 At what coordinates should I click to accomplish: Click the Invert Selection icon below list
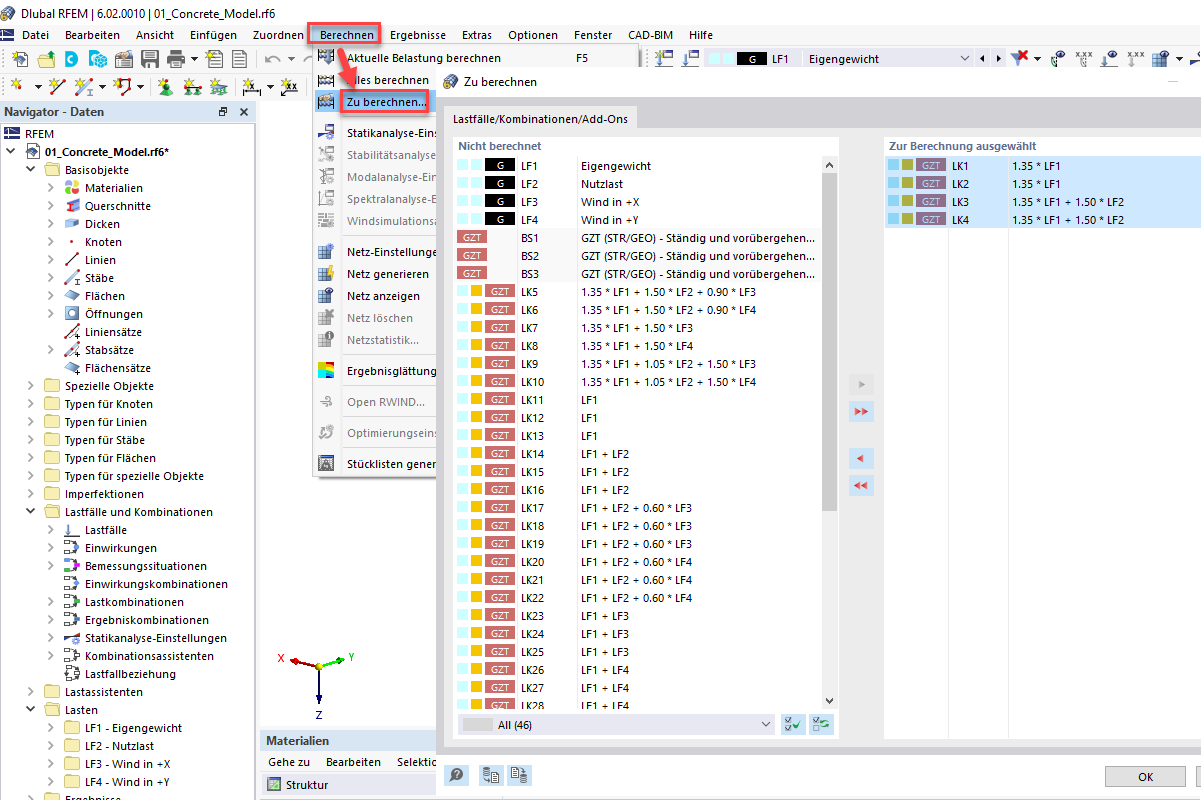822,724
